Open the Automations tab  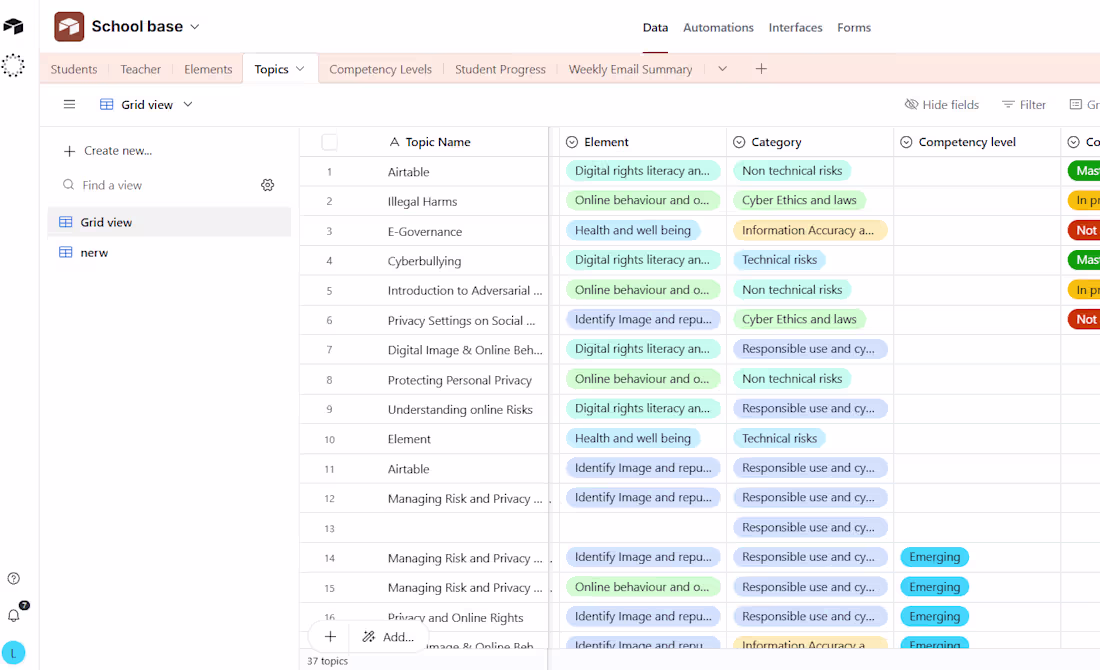(x=718, y=28)
